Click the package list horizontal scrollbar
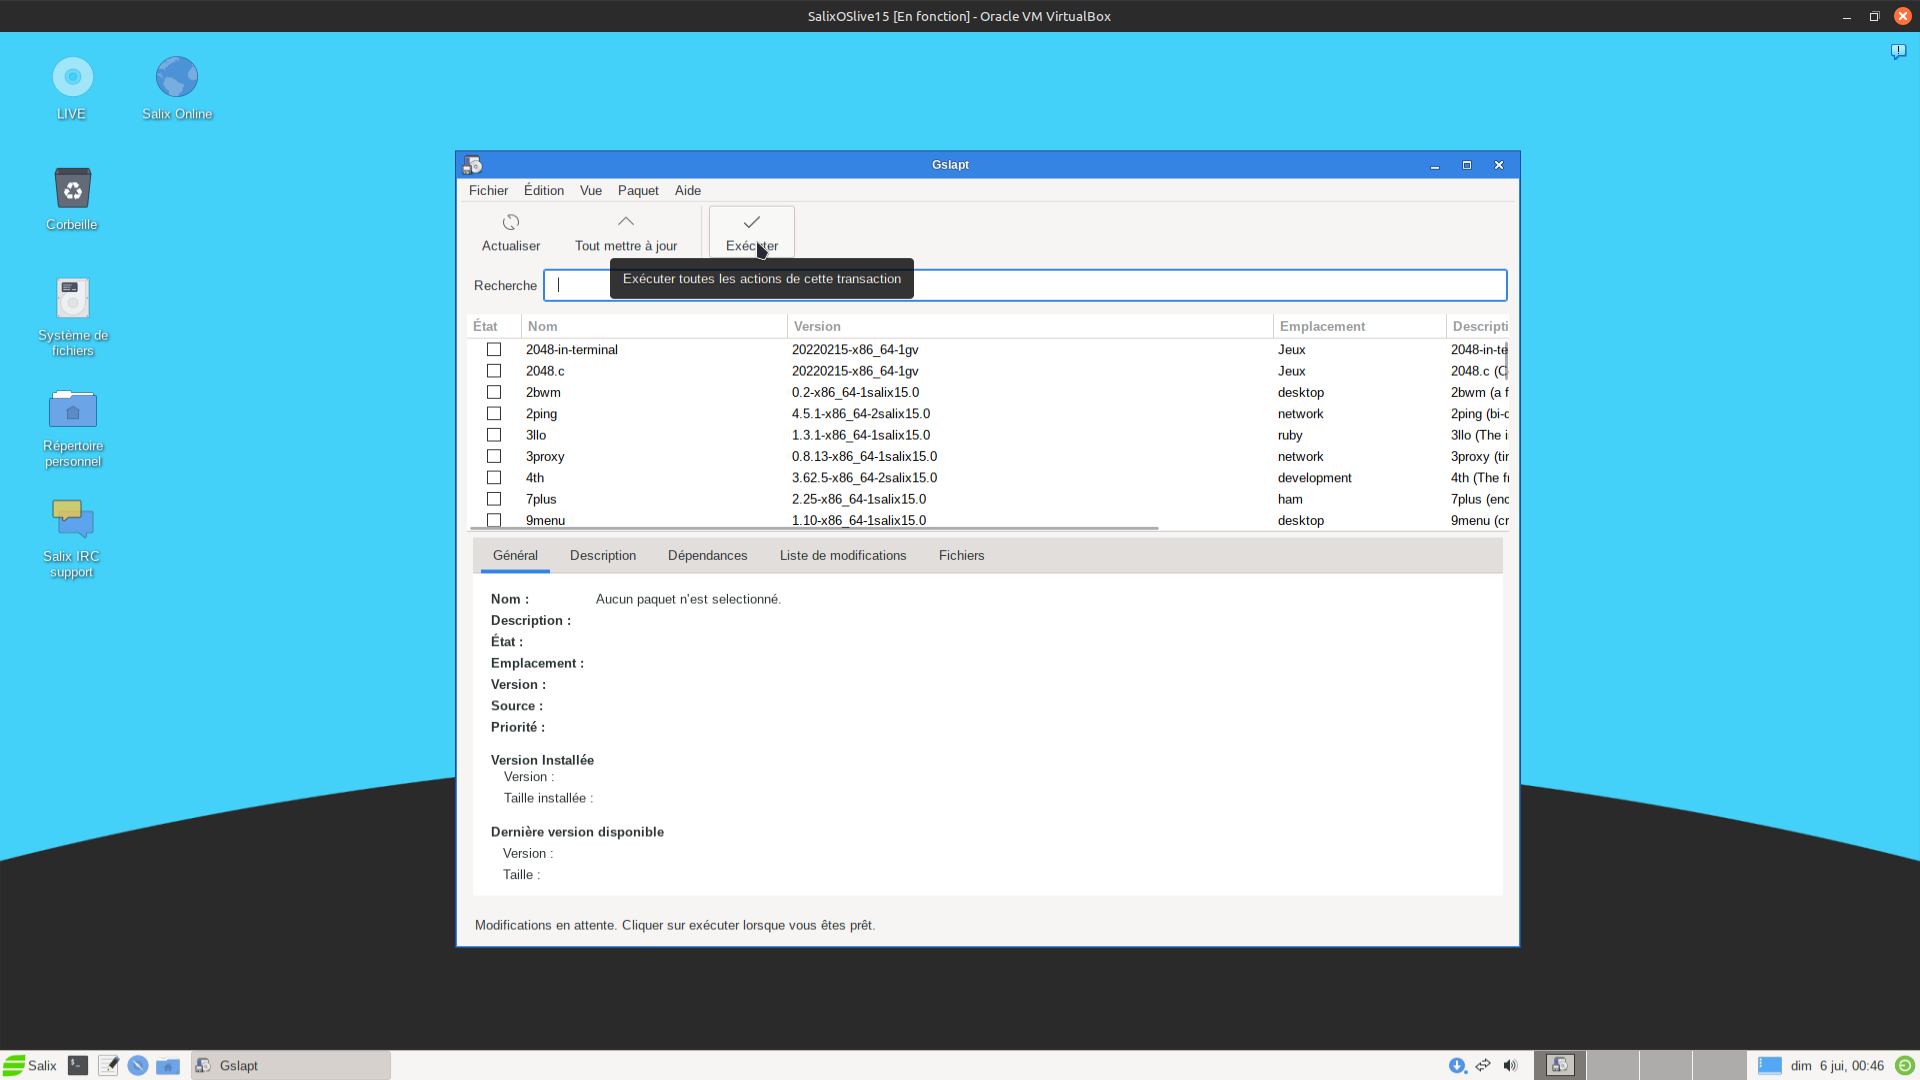The width and height of the screenshot is (1920, 1080). click(x=813, y=528)
